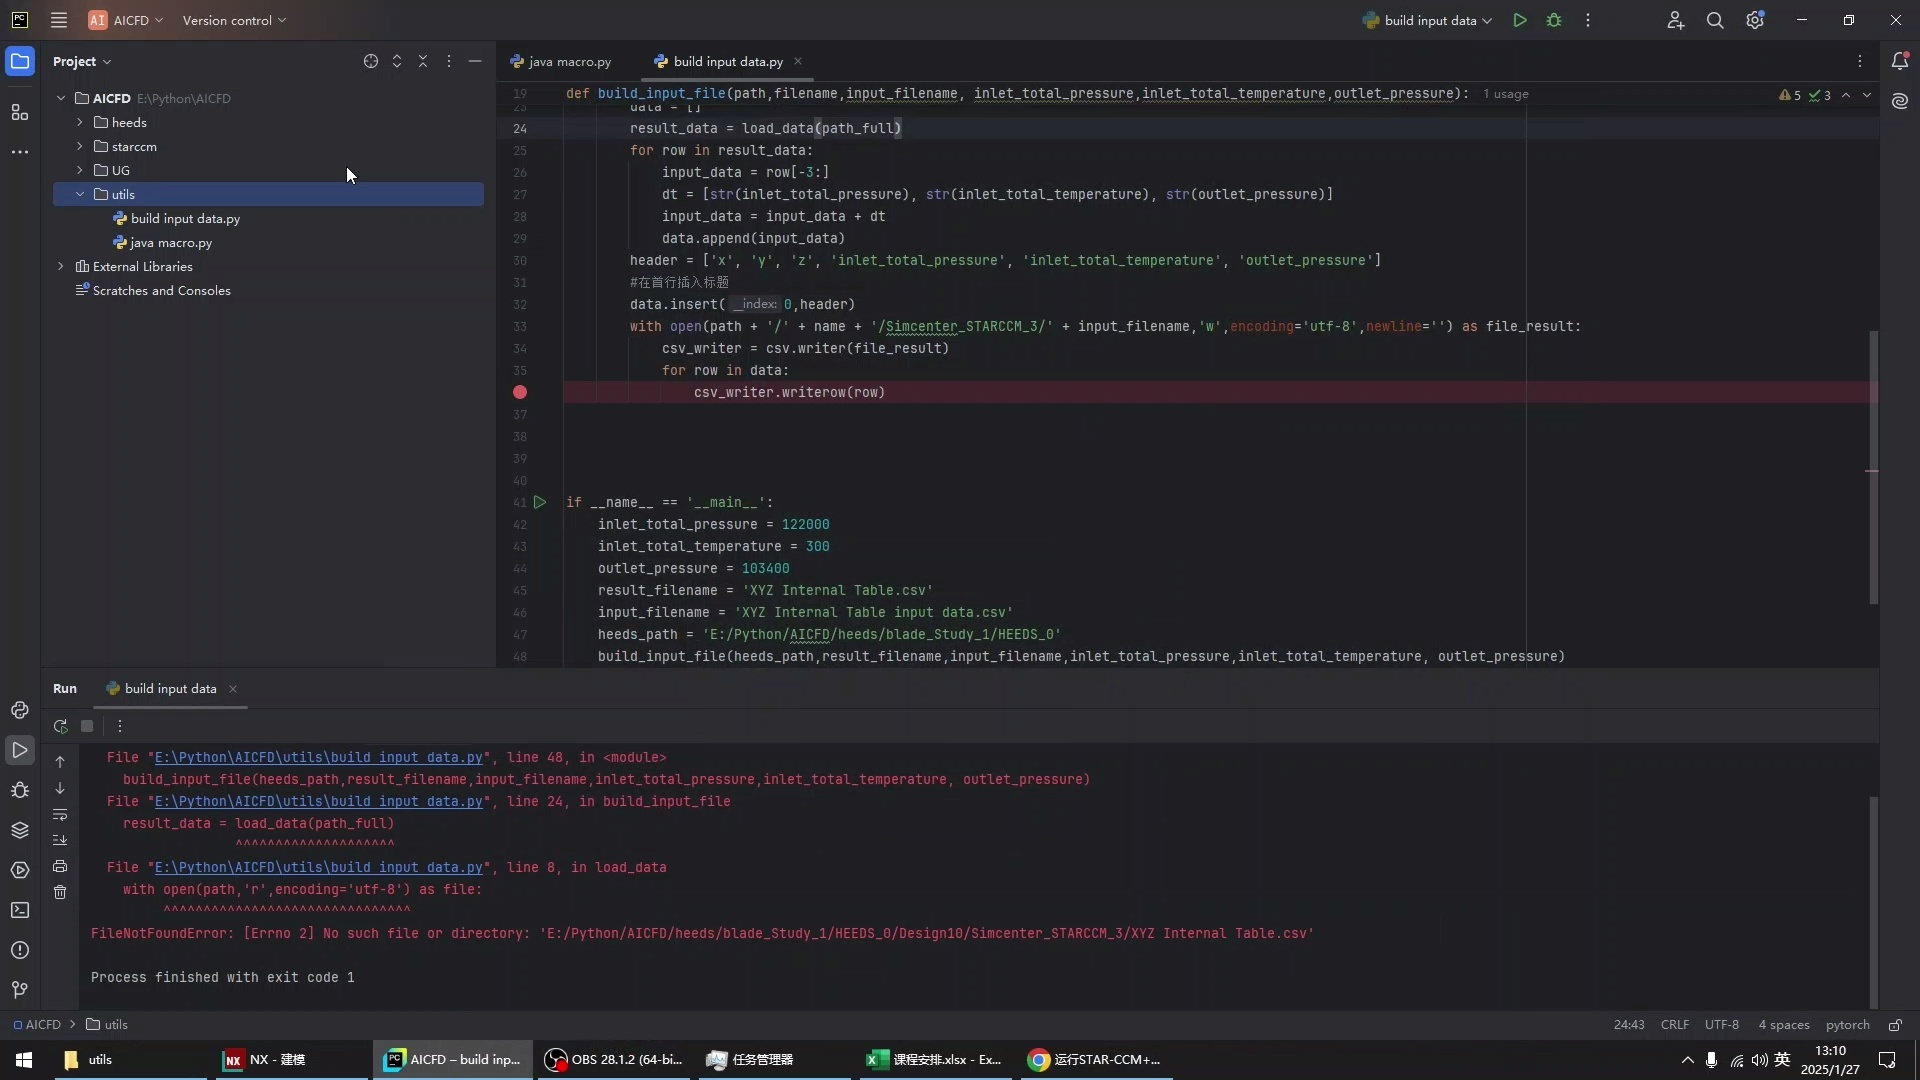Open Search Everywhere magnifier icon

[1715, 20]
